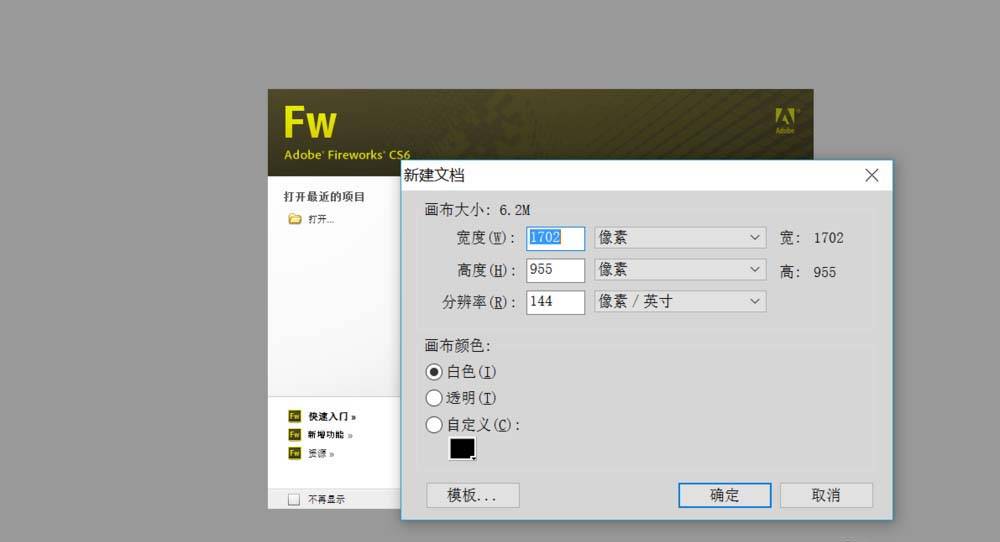The width and height of the screenshot is (1000, 542).
Task: Expand the 高度 unit dropdown
Action: tap(680, 270)
